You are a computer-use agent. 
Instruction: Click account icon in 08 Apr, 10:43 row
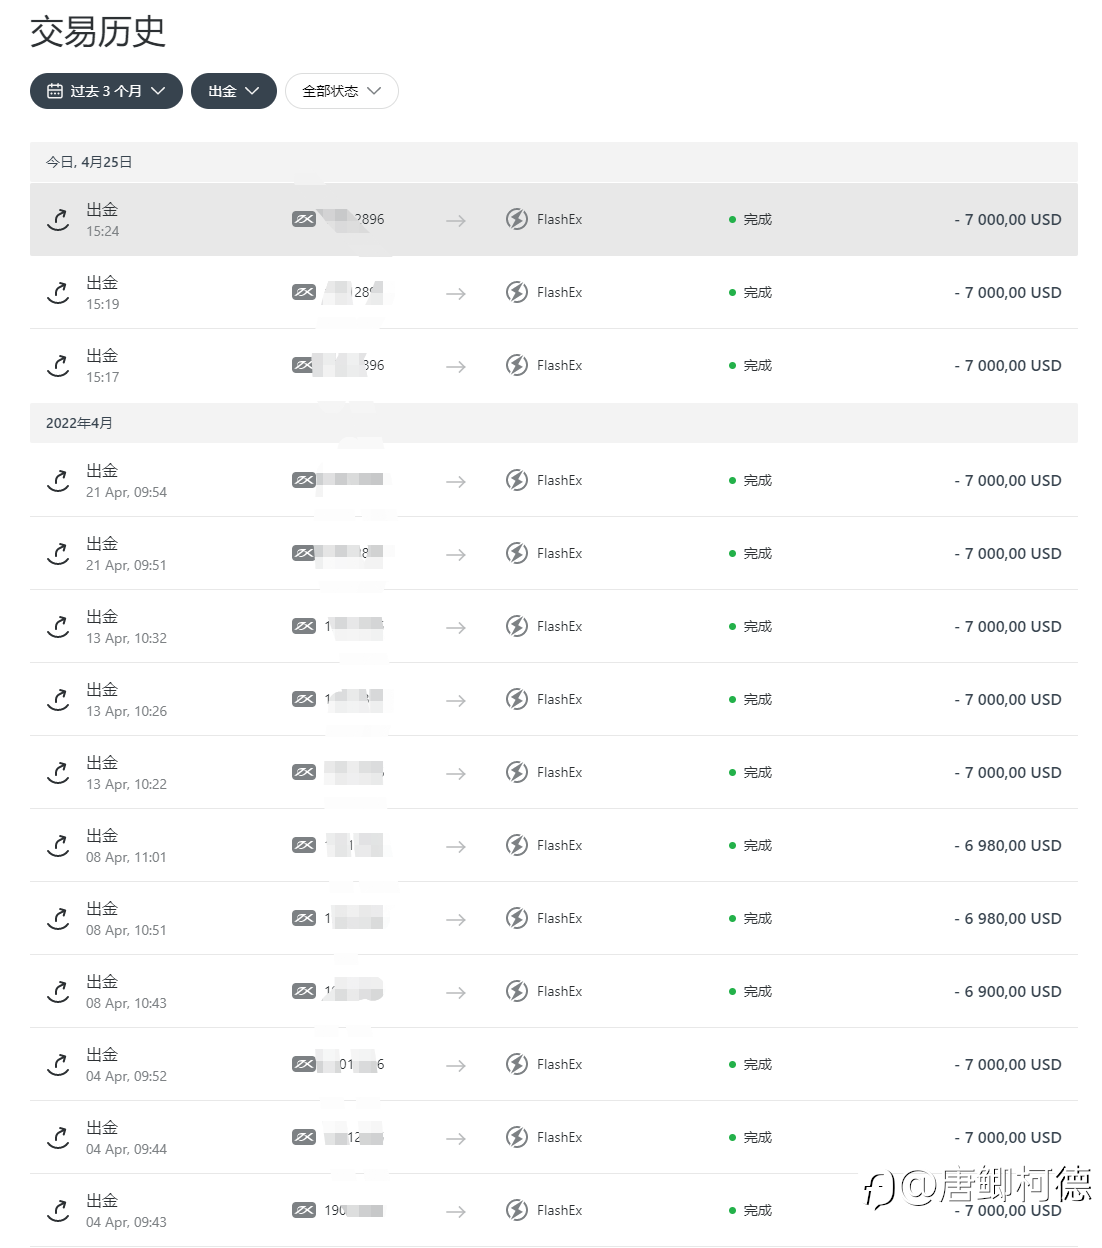click(x=304, y=991)
